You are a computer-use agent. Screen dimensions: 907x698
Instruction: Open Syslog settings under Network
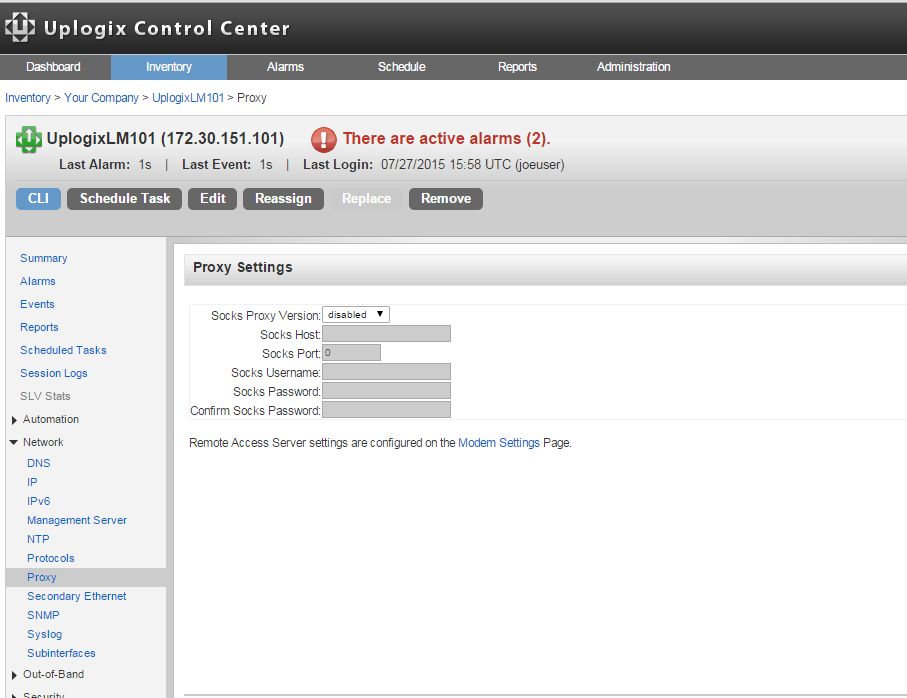(45, 635)
